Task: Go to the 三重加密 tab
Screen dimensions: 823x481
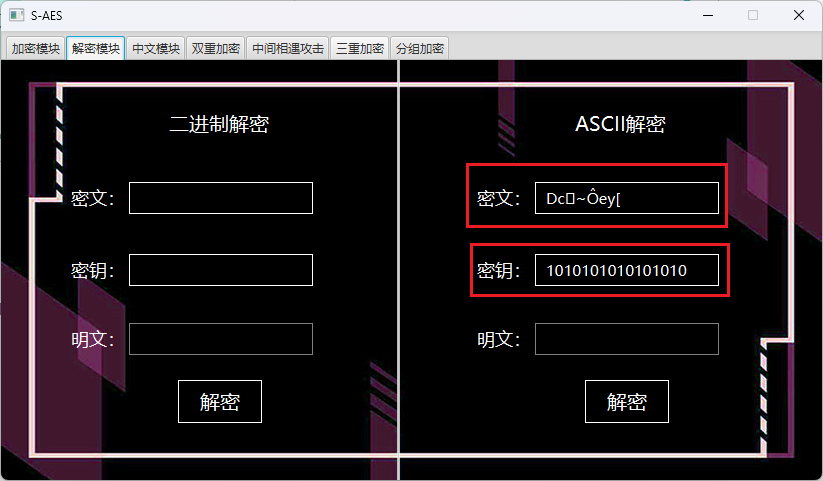Action: 360,48
